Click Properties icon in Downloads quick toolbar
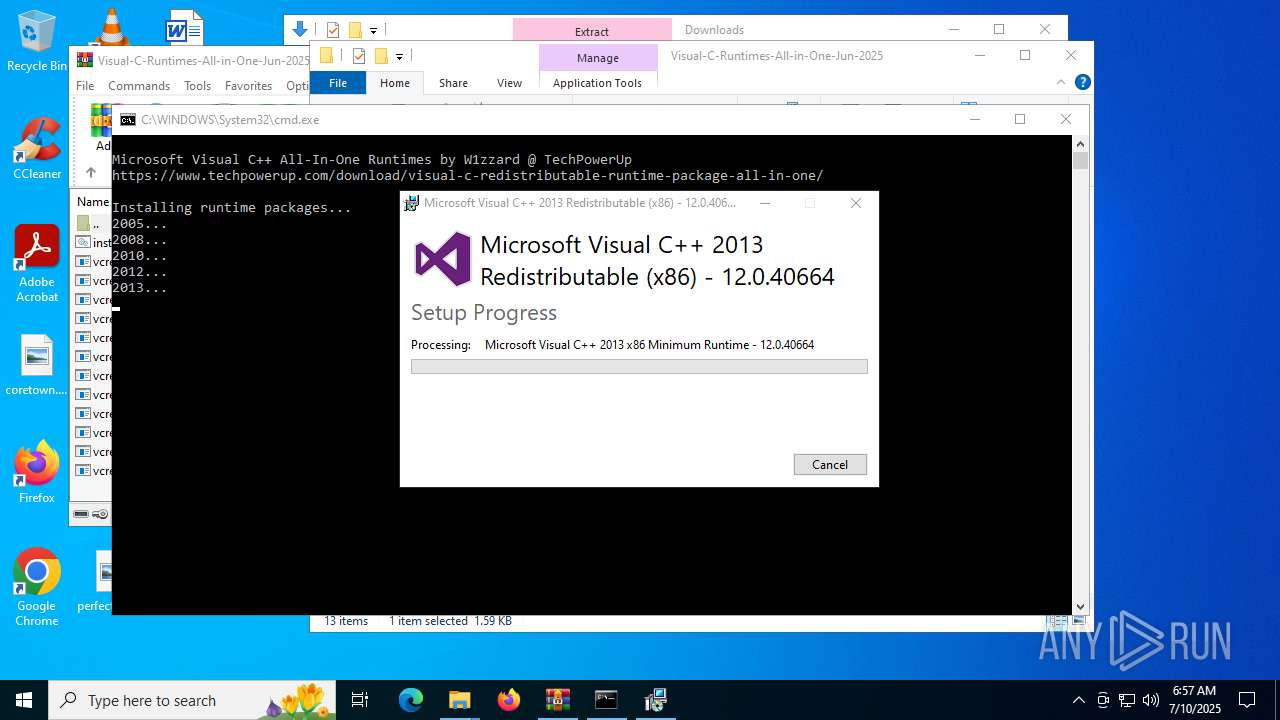 pyautogui.click(x=333, y=30)
